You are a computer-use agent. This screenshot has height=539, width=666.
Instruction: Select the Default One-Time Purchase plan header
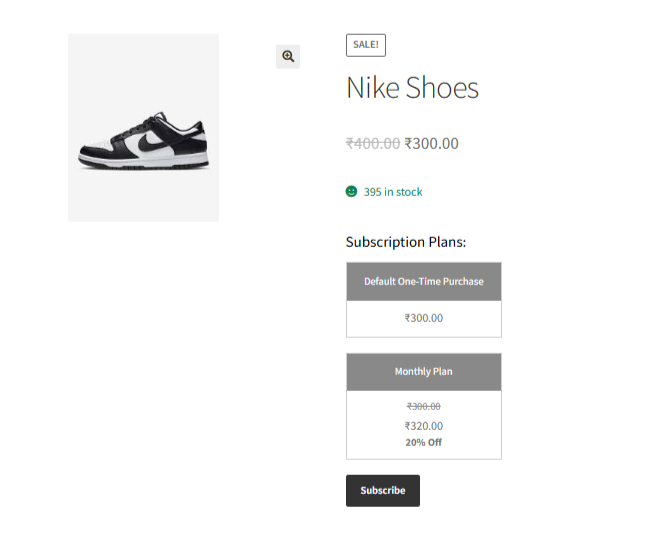(423, 282)
